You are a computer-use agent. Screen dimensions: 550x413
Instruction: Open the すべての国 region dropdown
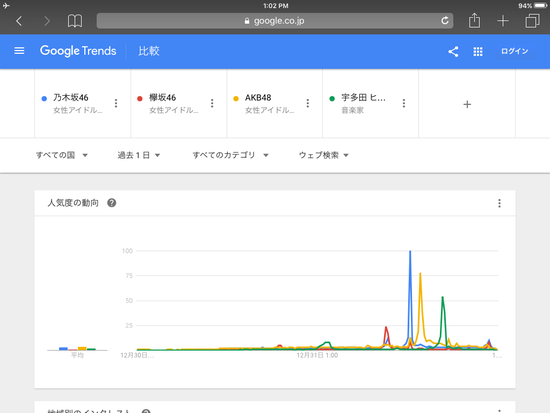point(62,155)
